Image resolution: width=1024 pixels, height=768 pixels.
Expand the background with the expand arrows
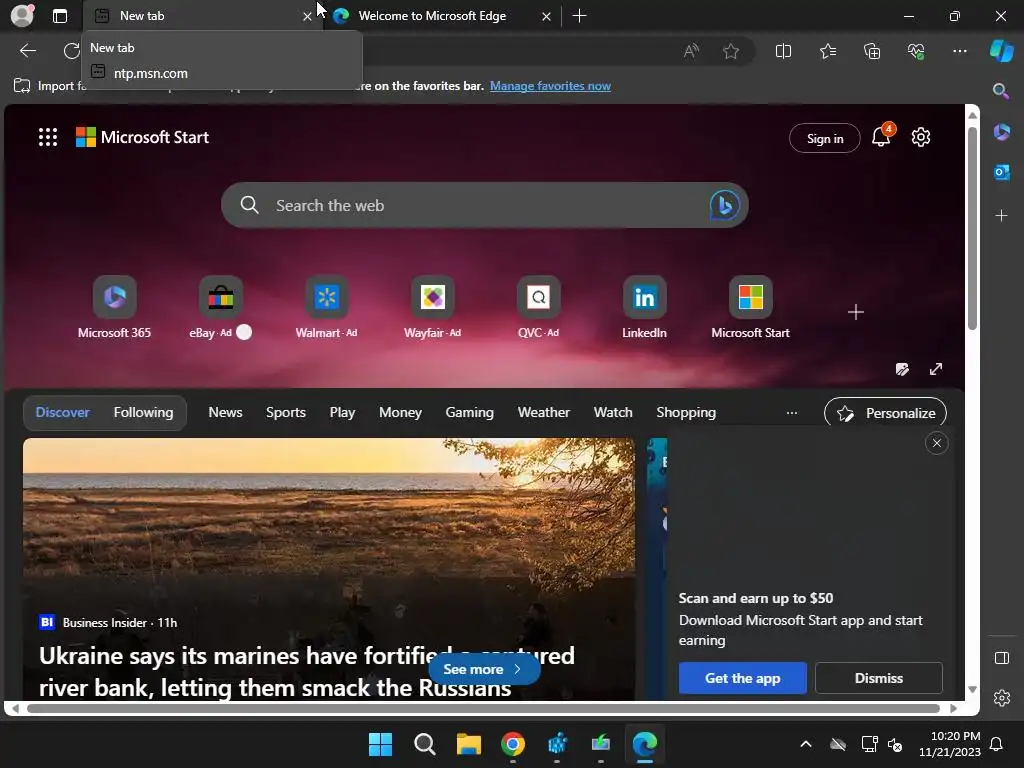click(x=936, y=369)
